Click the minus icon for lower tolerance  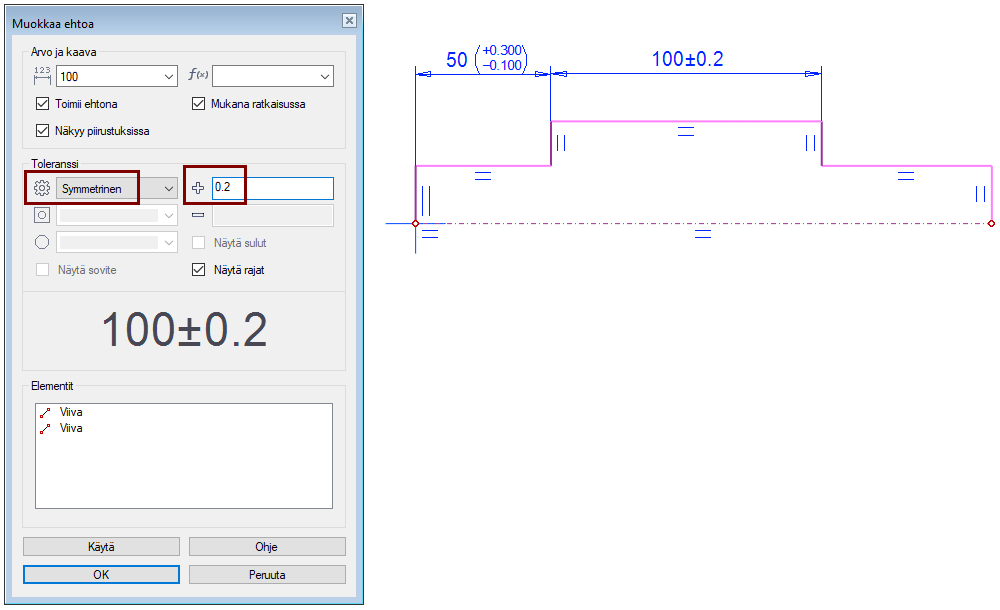197,215
